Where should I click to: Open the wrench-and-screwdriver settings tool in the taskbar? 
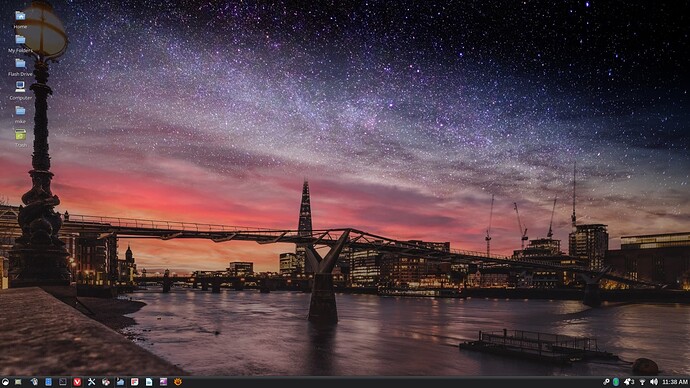coord(92,382)
